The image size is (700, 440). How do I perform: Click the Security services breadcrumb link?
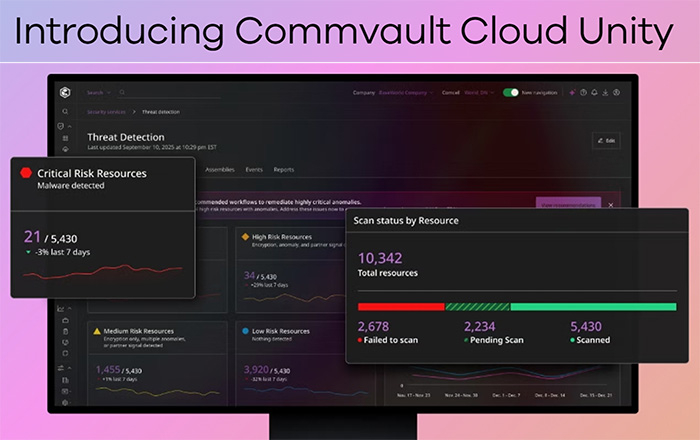[x=106, y=112]
